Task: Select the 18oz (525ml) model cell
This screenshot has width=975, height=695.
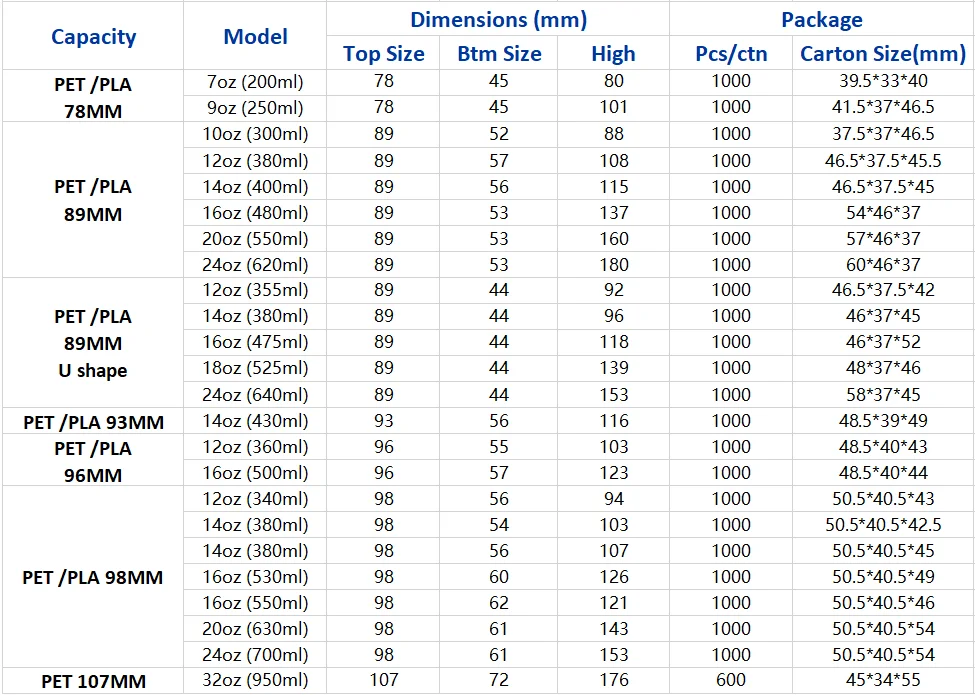Action: [x=255, y=368]
